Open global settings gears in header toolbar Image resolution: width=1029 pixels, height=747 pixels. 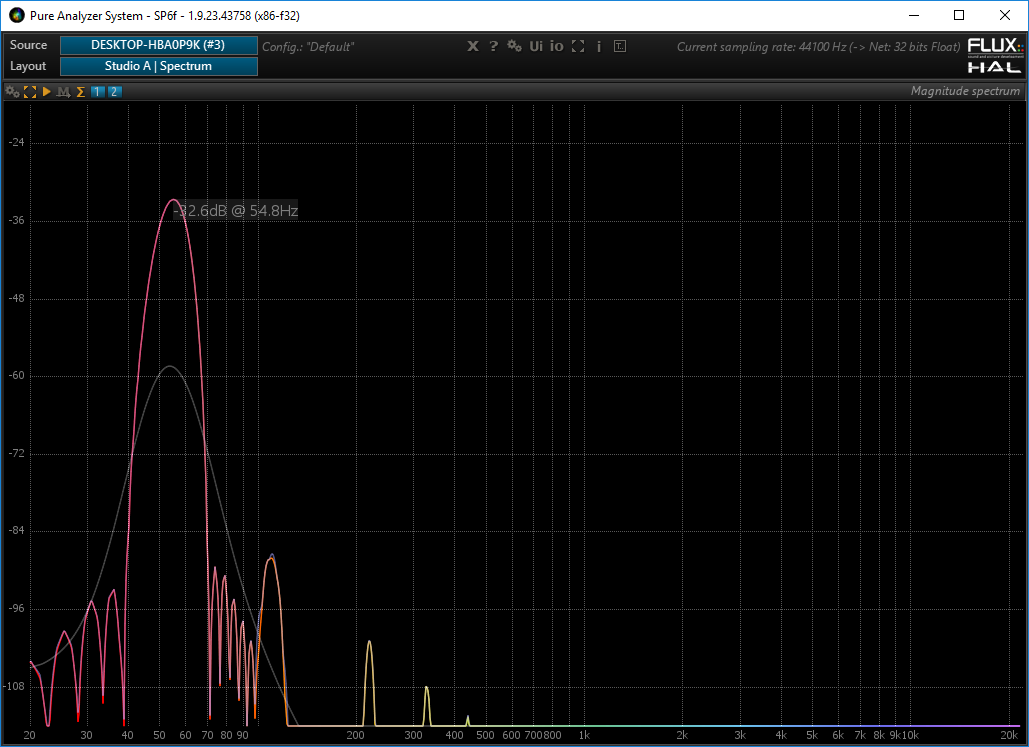514,47
